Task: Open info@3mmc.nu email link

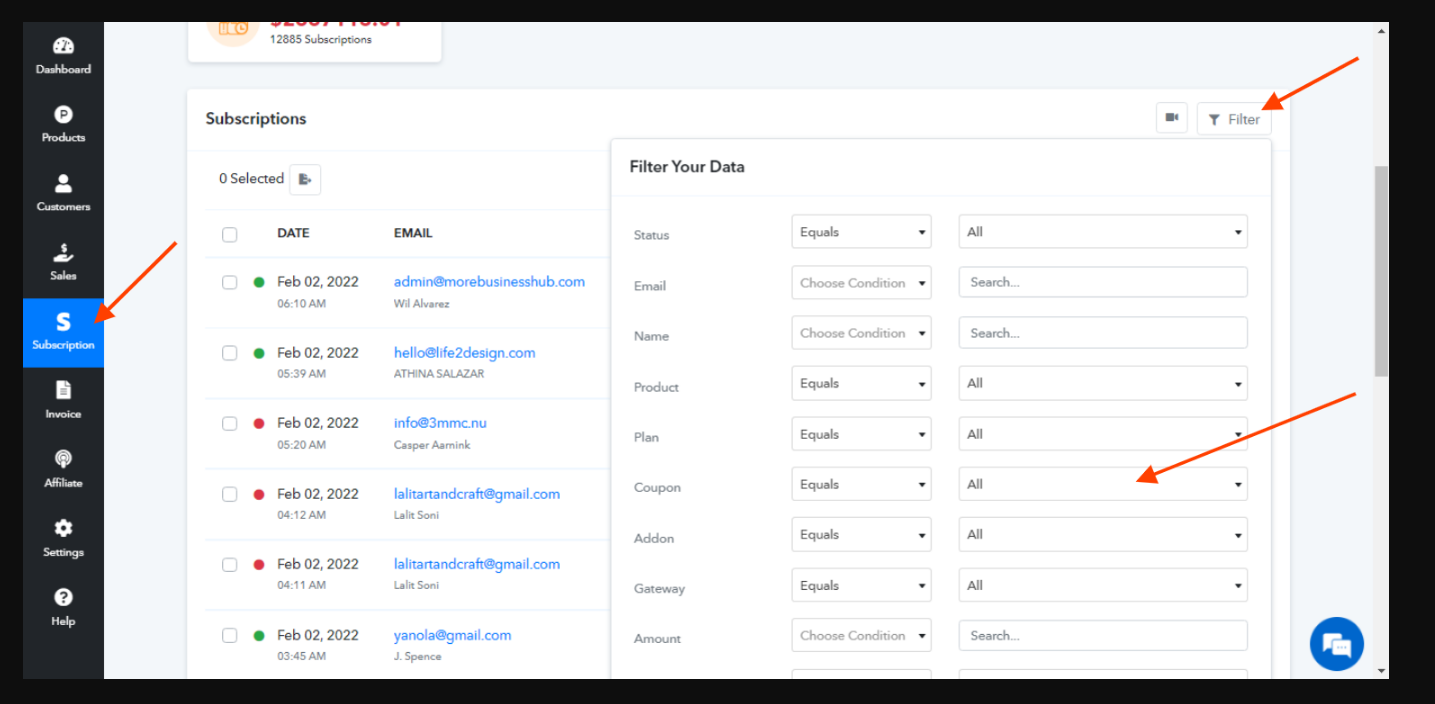Action: (x=440, y=423)
